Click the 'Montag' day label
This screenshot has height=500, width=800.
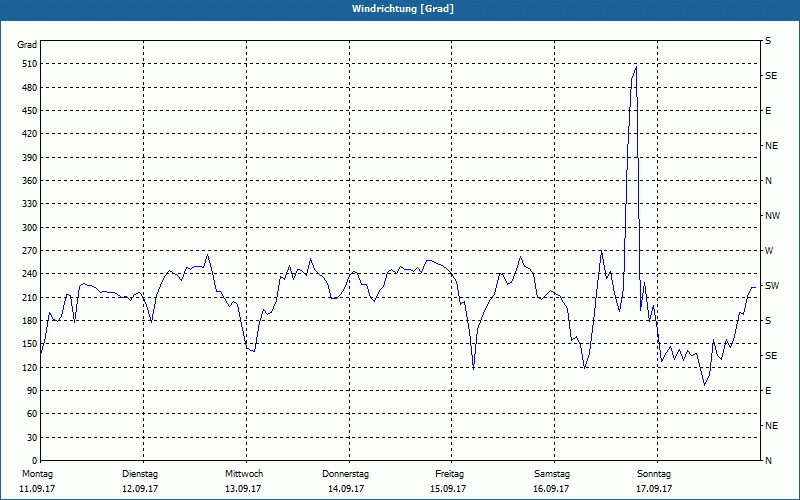(38, 474)
